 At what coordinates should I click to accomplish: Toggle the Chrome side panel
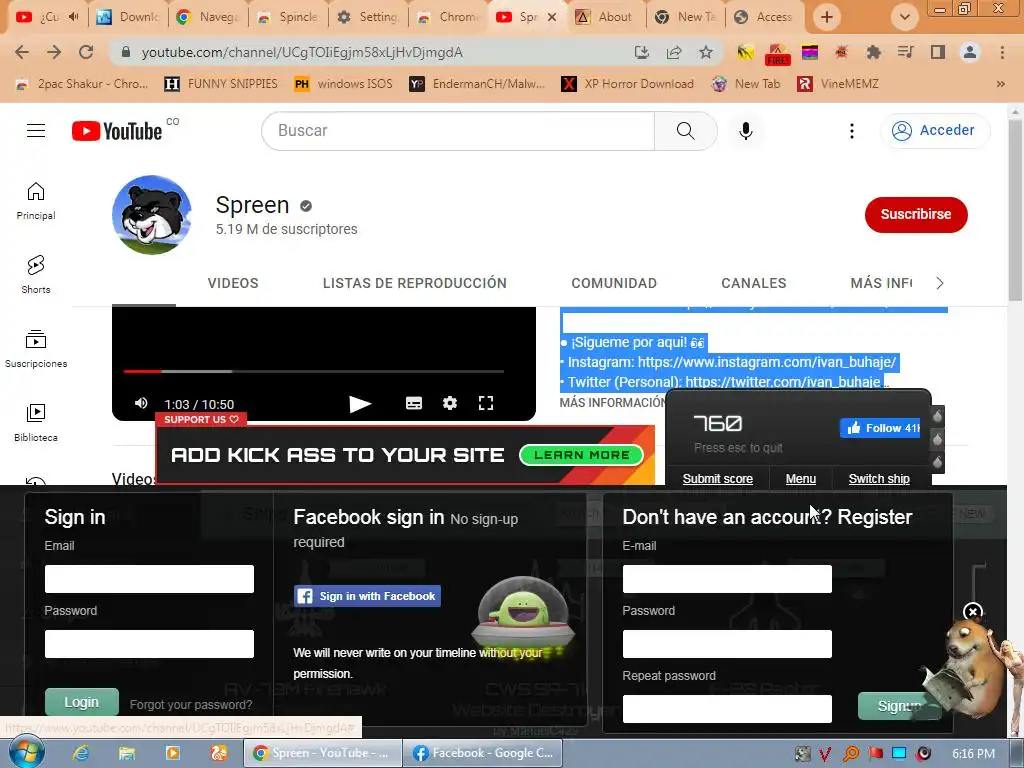coord(938,52)
